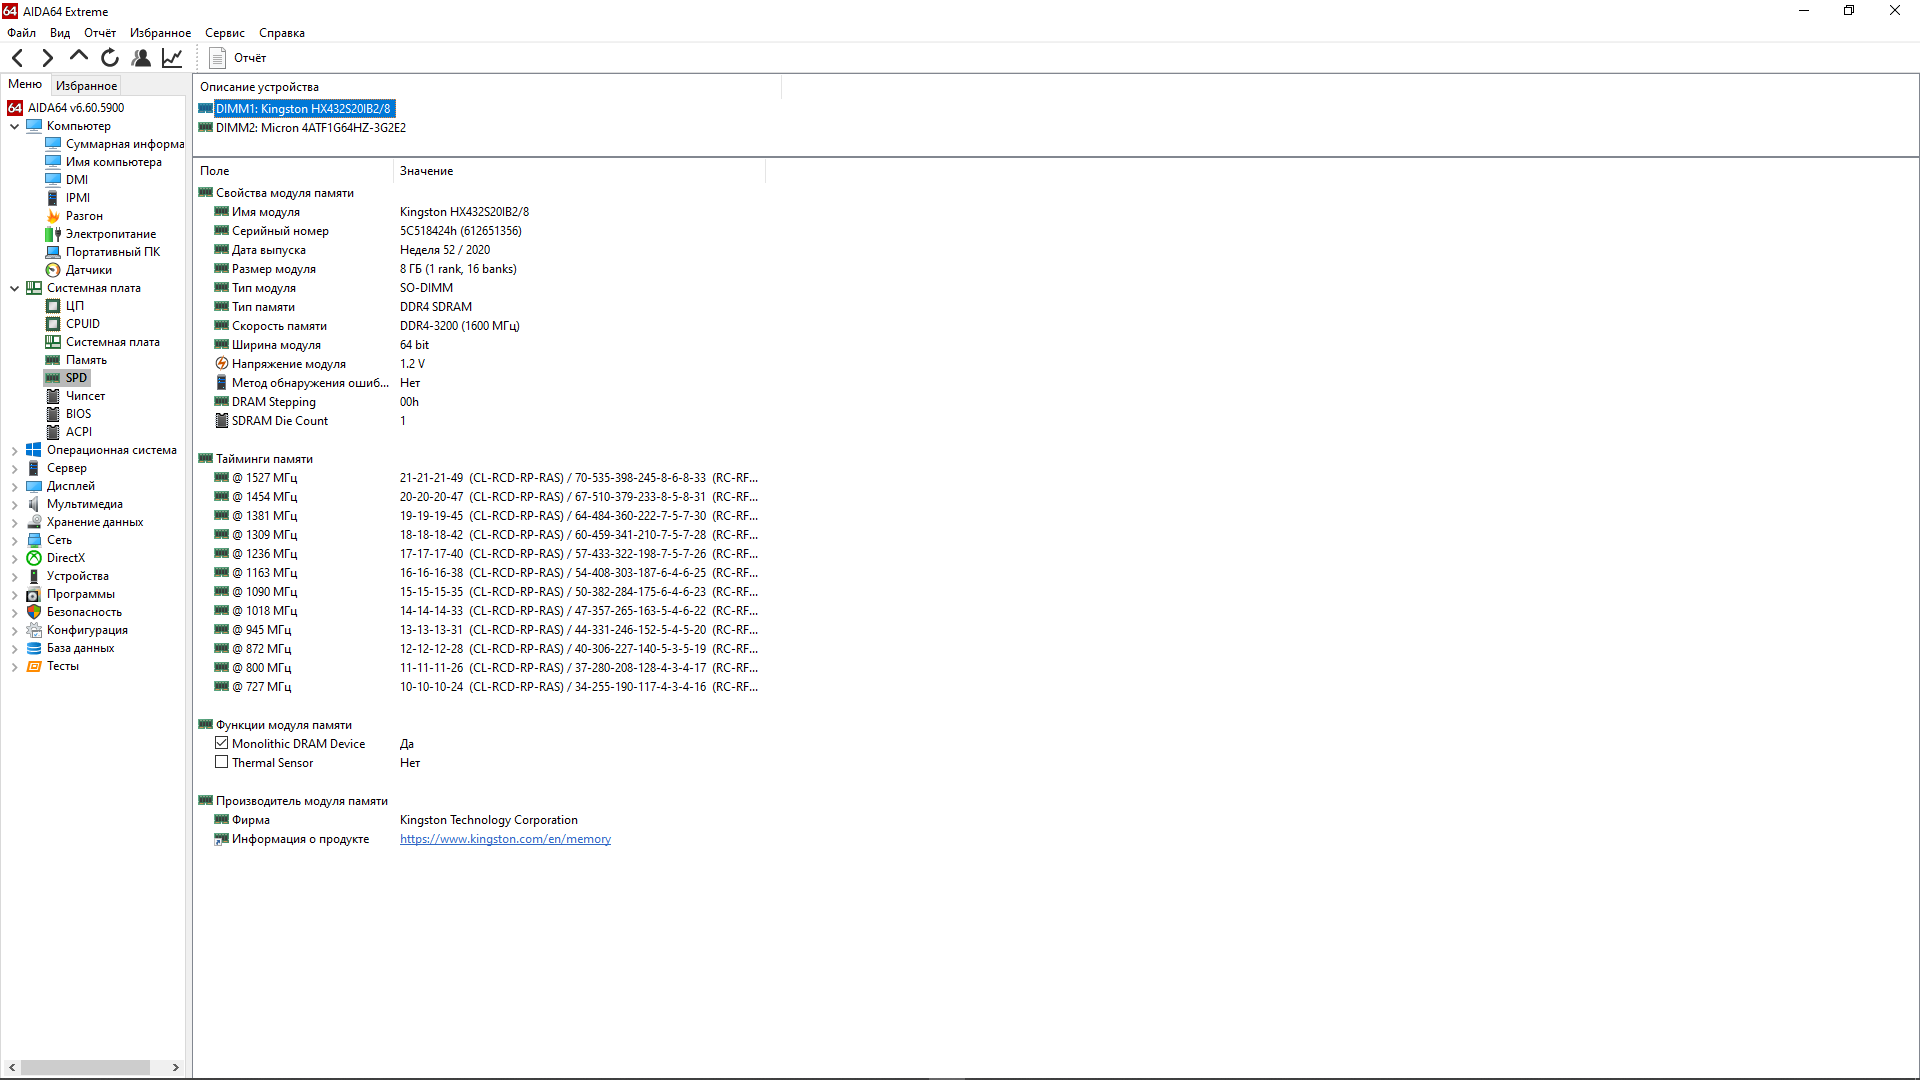Toggle Thermal Sensor checkbox
Screen dimensions: 1920x1080
pos(222,762)
